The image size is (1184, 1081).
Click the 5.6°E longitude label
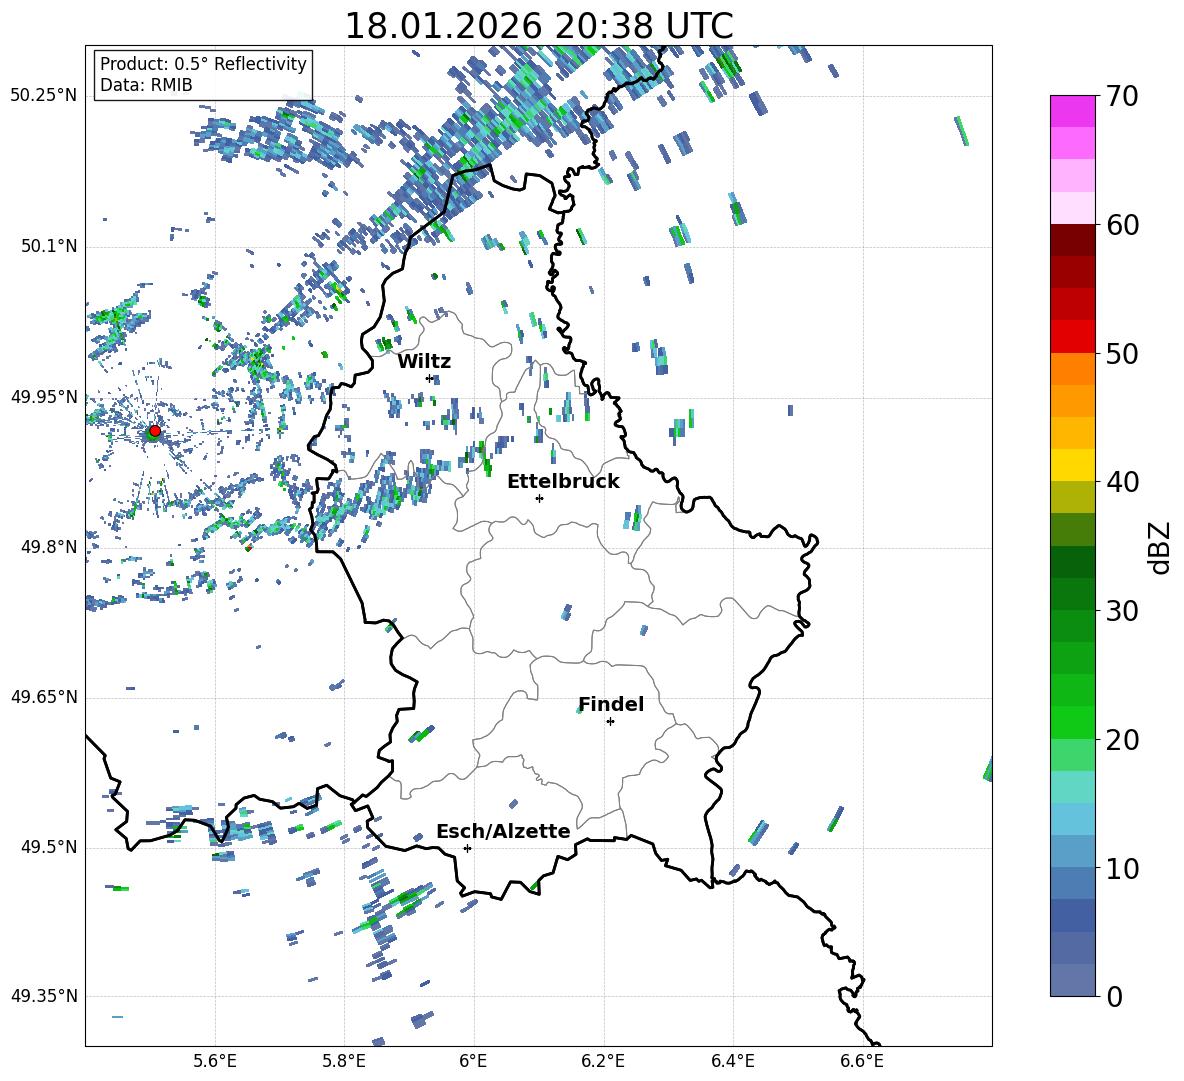[215, 1061]
